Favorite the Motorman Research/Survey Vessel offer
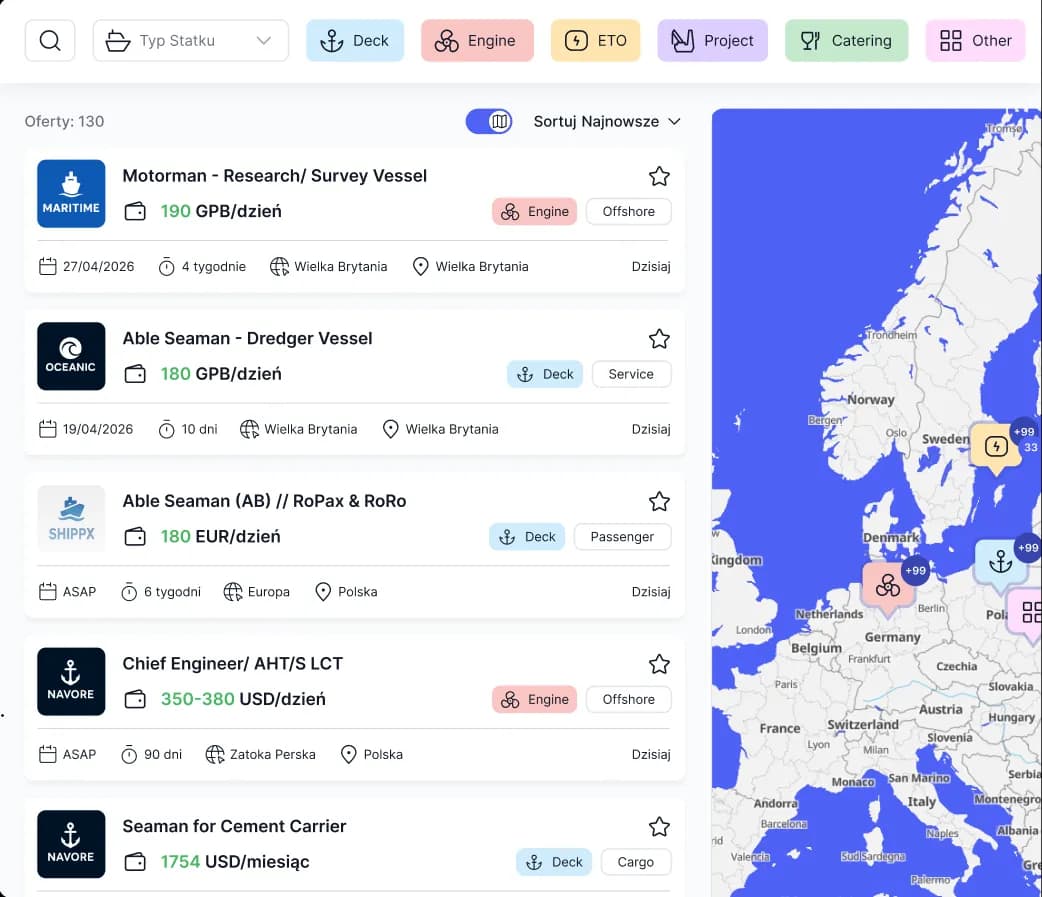1042x897 pixels. (x=659, y=176)
